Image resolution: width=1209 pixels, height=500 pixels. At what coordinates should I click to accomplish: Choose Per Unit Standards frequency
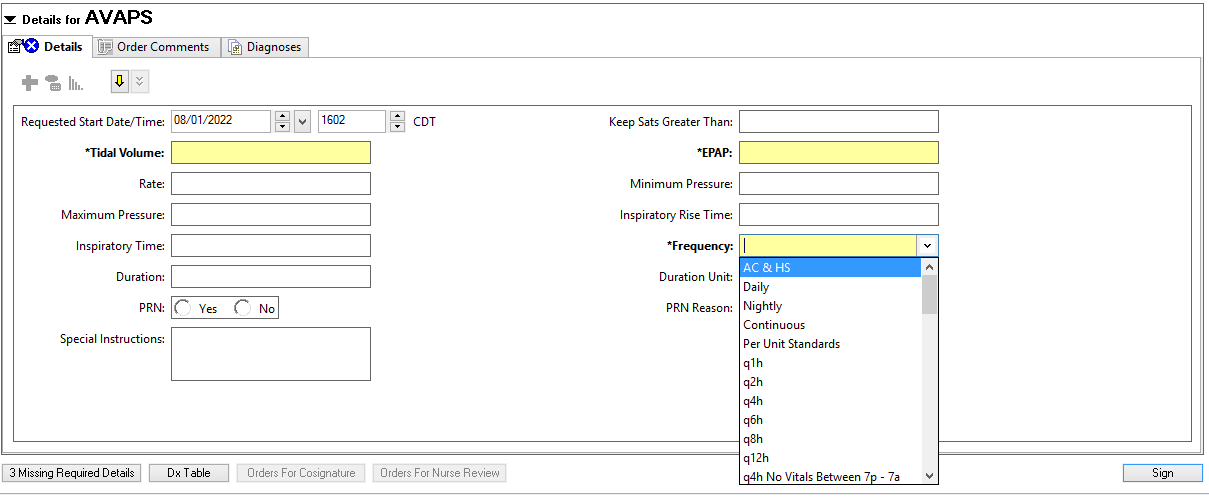pos(830,343)
